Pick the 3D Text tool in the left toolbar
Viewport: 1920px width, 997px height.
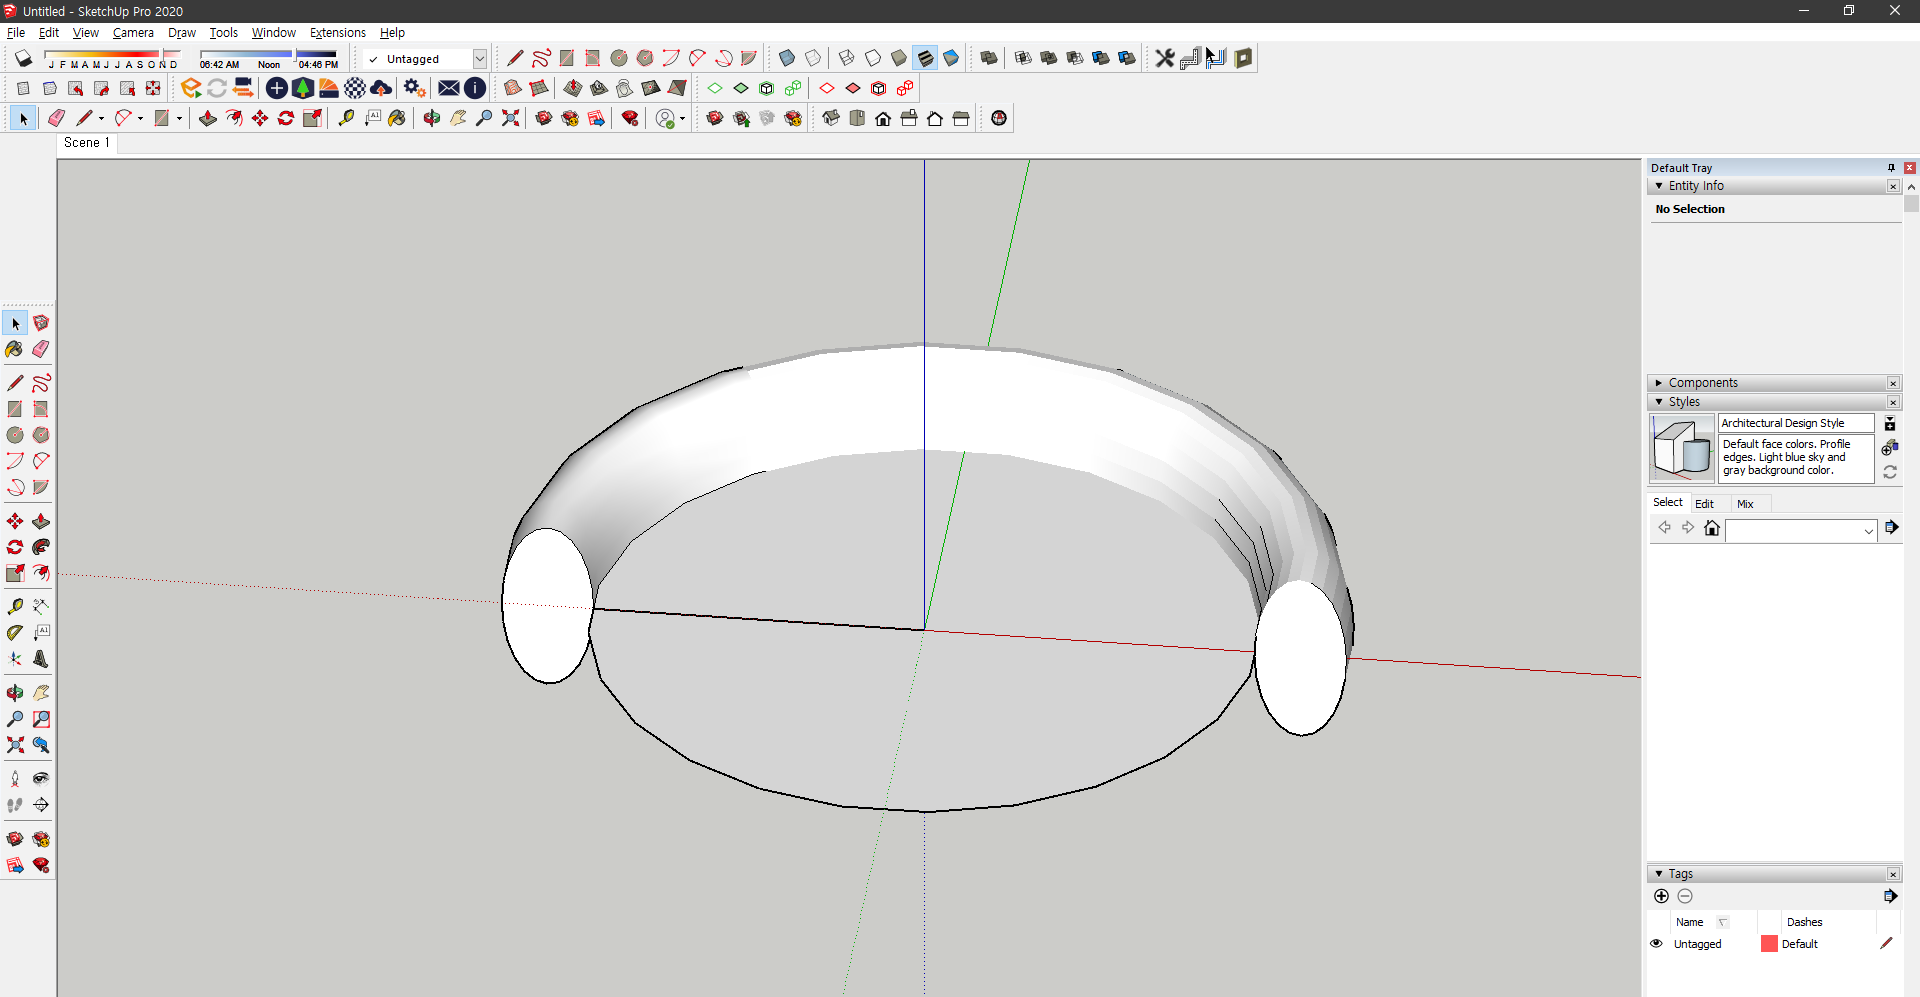point(41,659)
